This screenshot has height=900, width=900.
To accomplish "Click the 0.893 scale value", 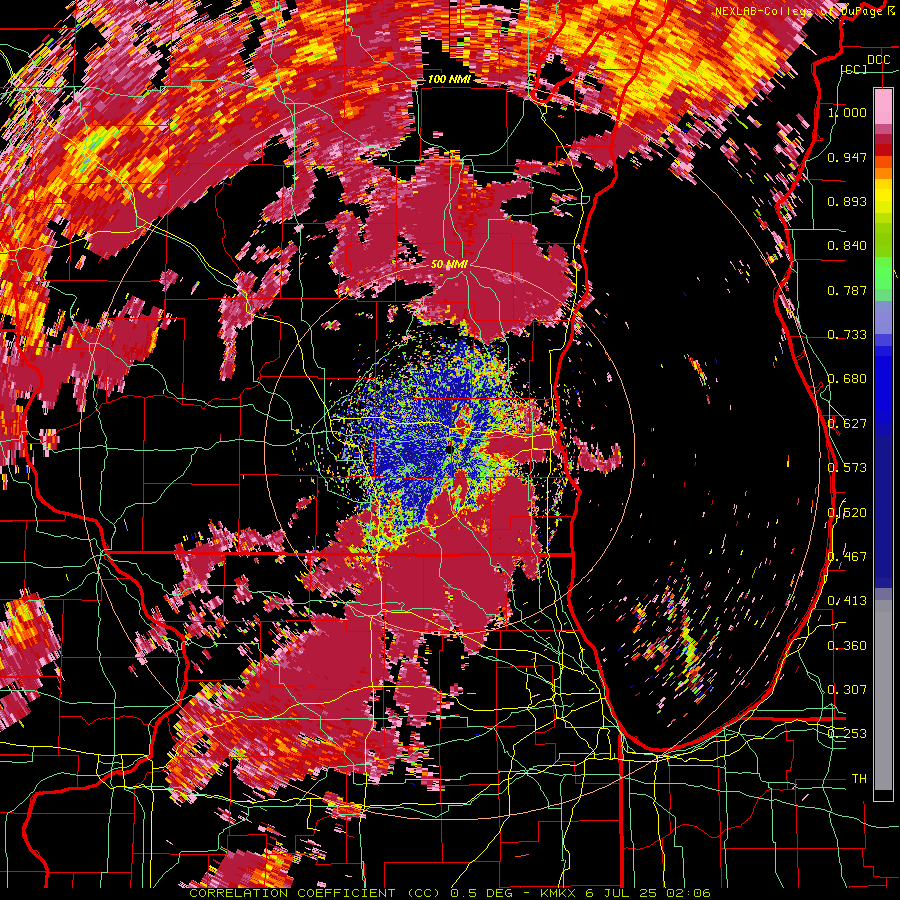I will point(847,201).
